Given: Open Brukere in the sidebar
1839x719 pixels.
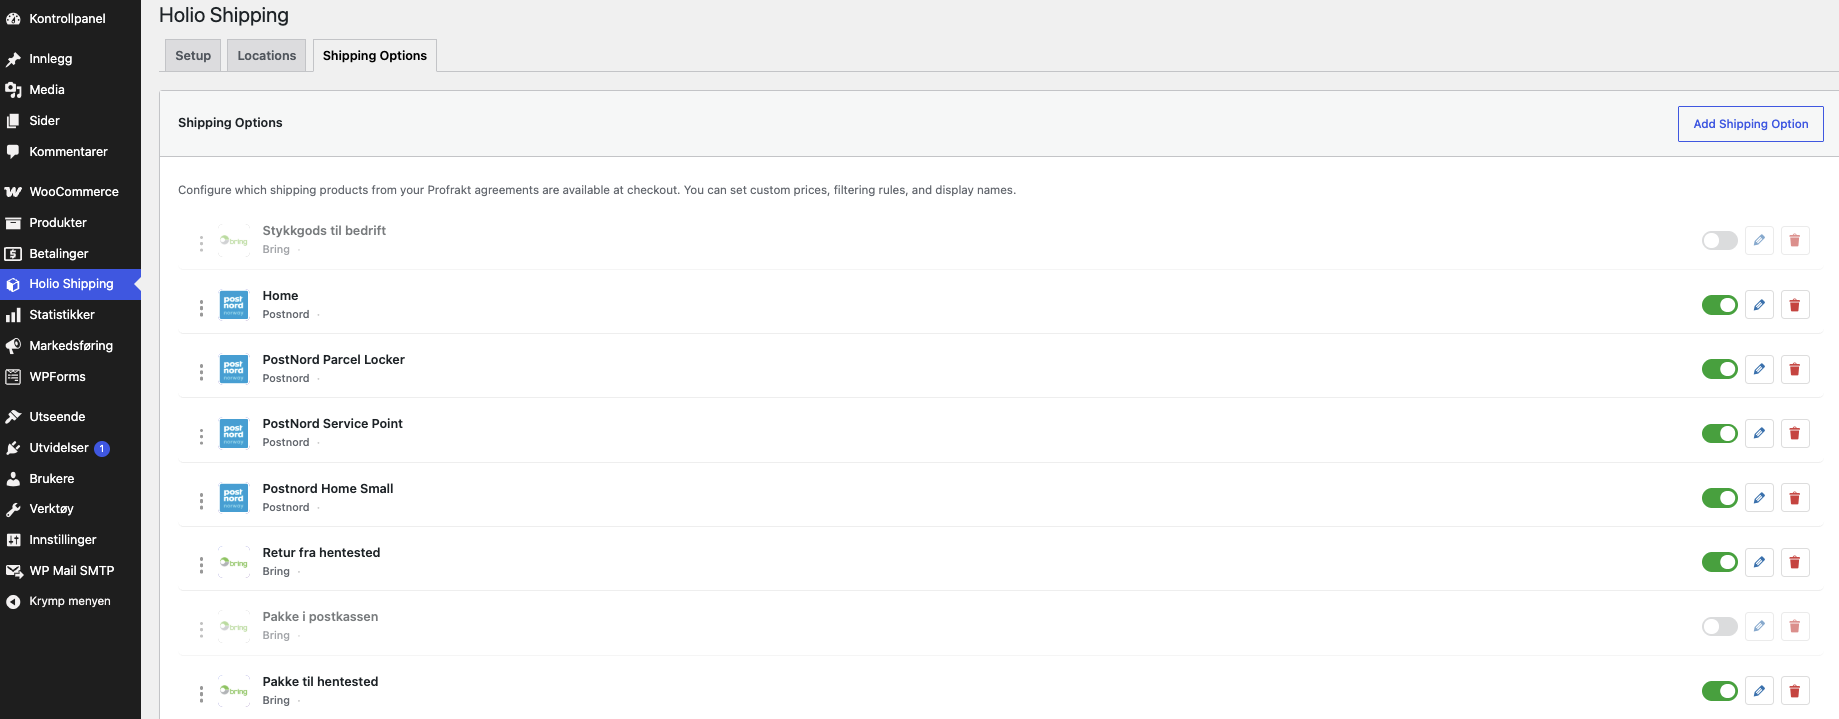Looking at the screenshot, I should (x=70, y=479).
